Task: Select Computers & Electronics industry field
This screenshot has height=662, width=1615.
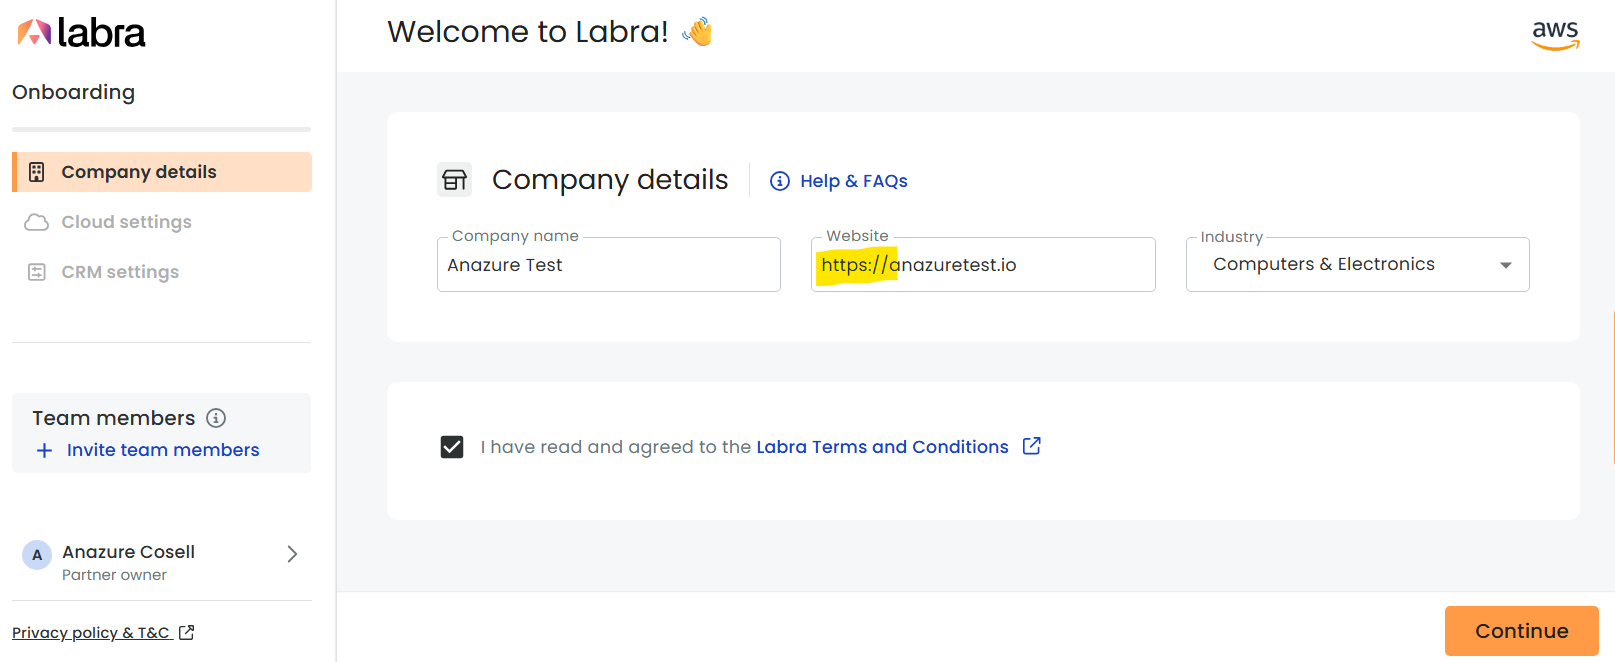Action: pos(1357,265)
